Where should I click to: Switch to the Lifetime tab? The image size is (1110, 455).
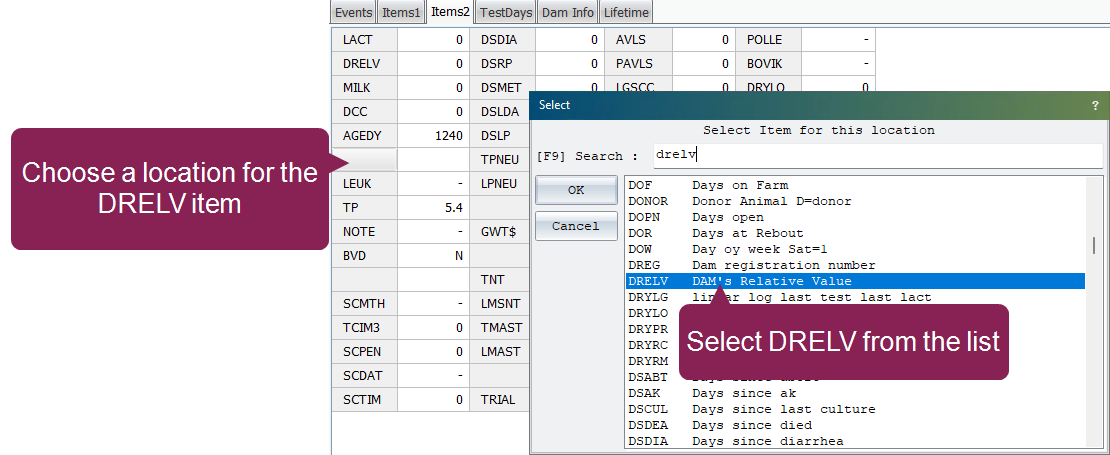point(626,12)
